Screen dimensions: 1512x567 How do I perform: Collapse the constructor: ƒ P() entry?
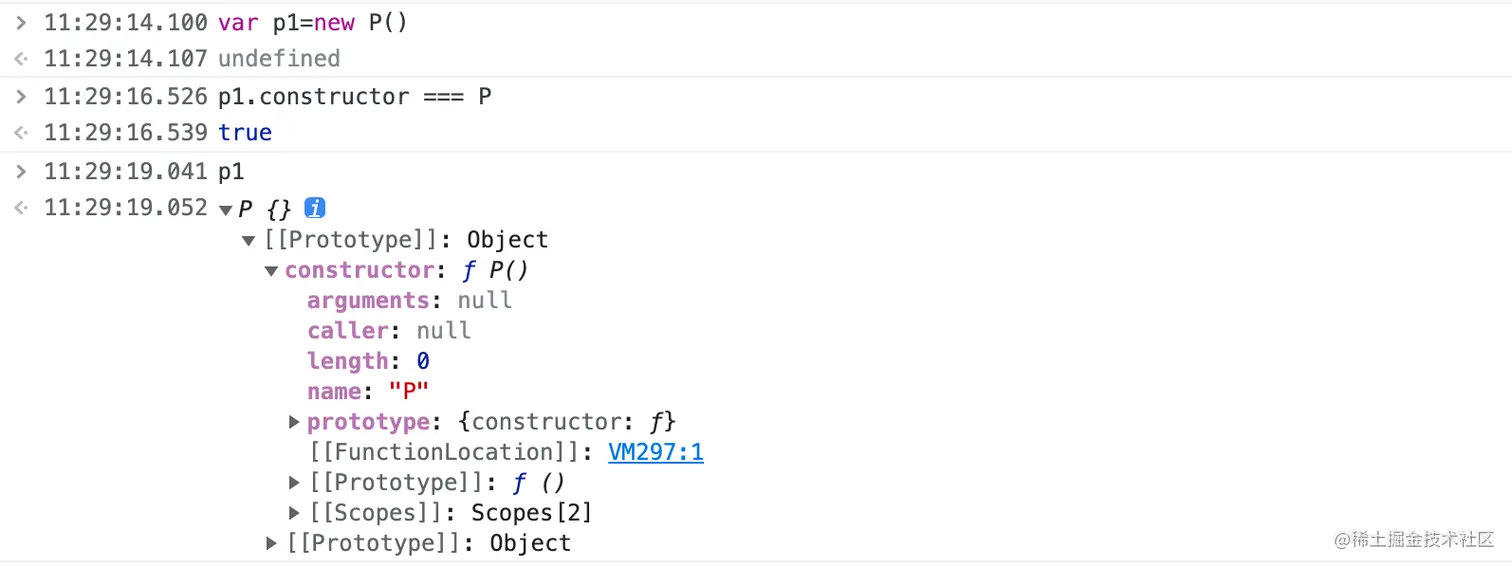coord(271,271)
